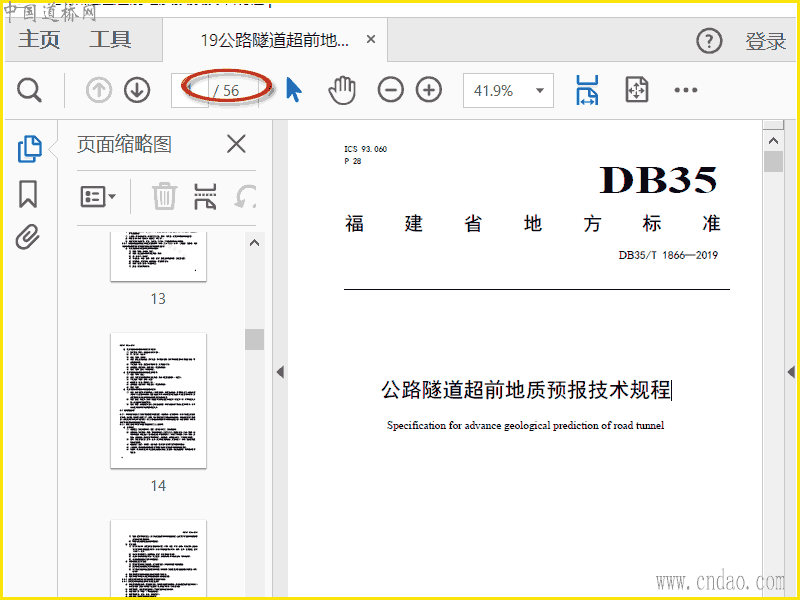Close the 页面缩略图 panel
The height and width of the screenshot is (600, 800).
point(236,144)
